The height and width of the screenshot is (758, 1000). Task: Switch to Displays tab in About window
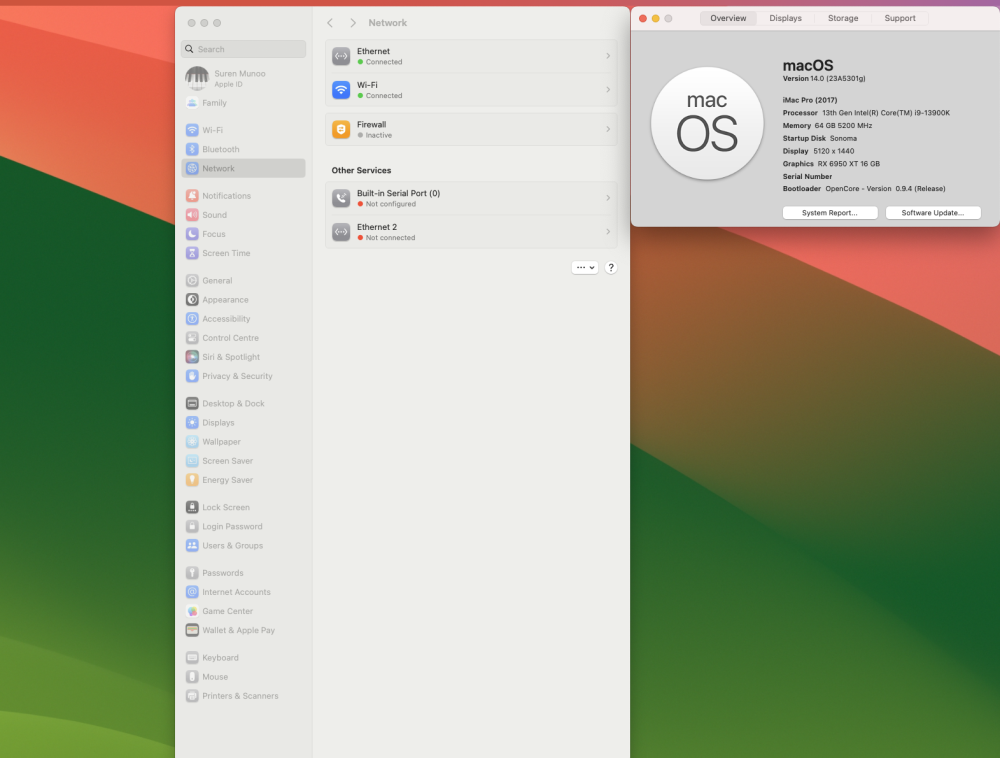click(785, 18)
